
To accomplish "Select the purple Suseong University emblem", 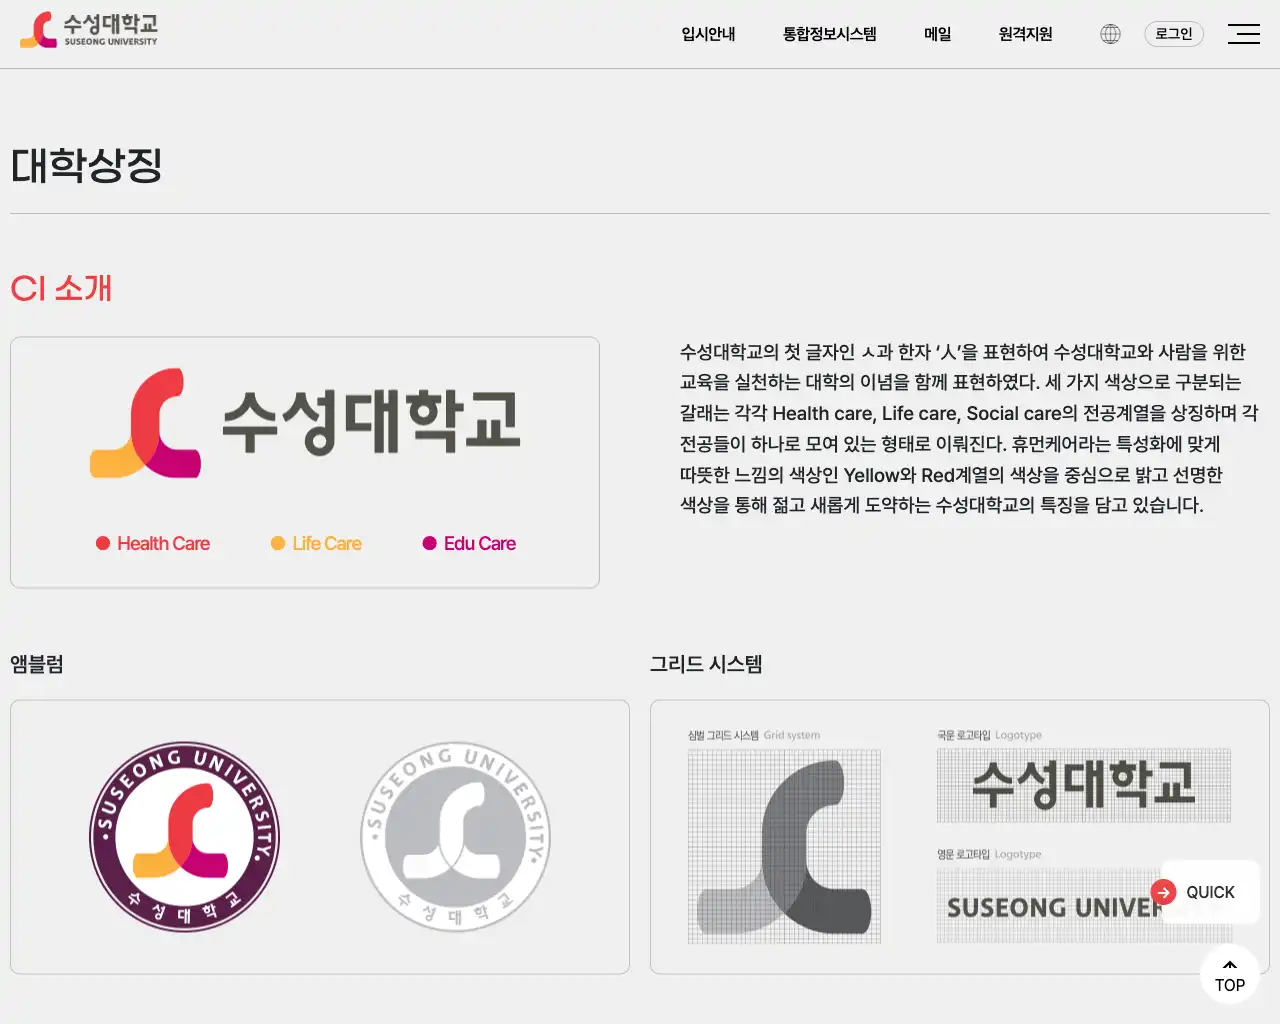I will point(184,837).
